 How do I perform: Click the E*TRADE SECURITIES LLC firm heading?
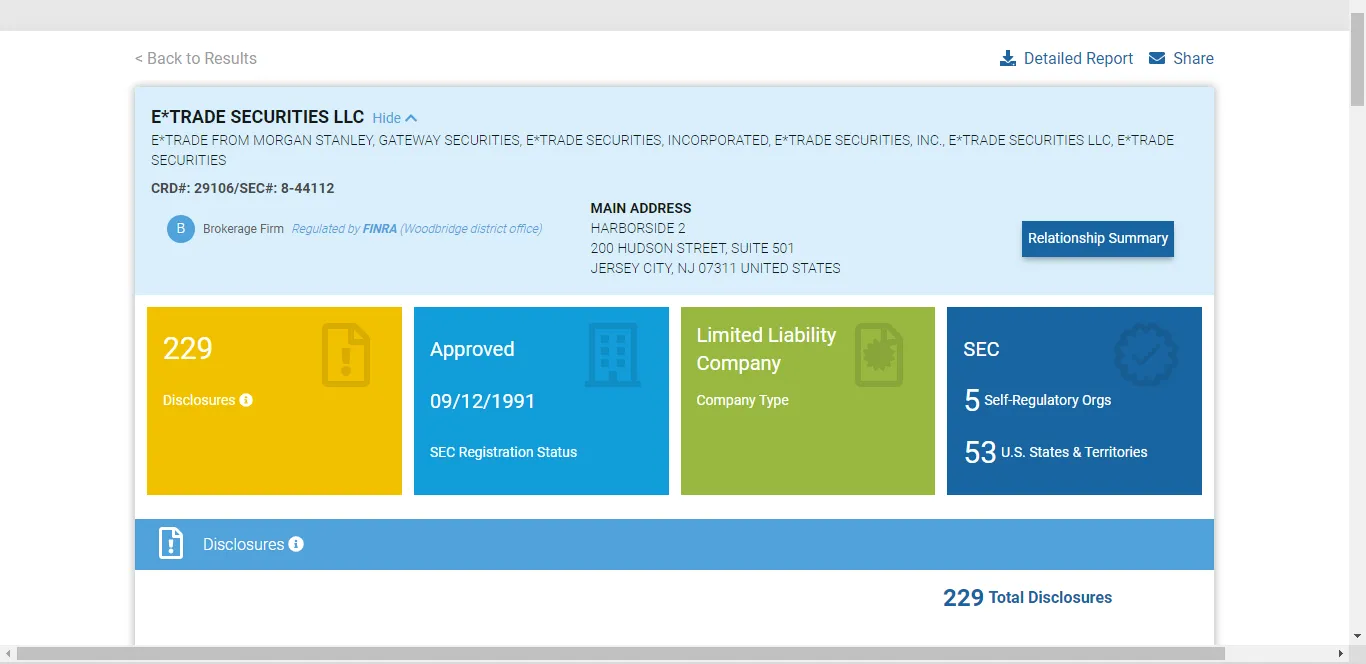click(258, 117)
